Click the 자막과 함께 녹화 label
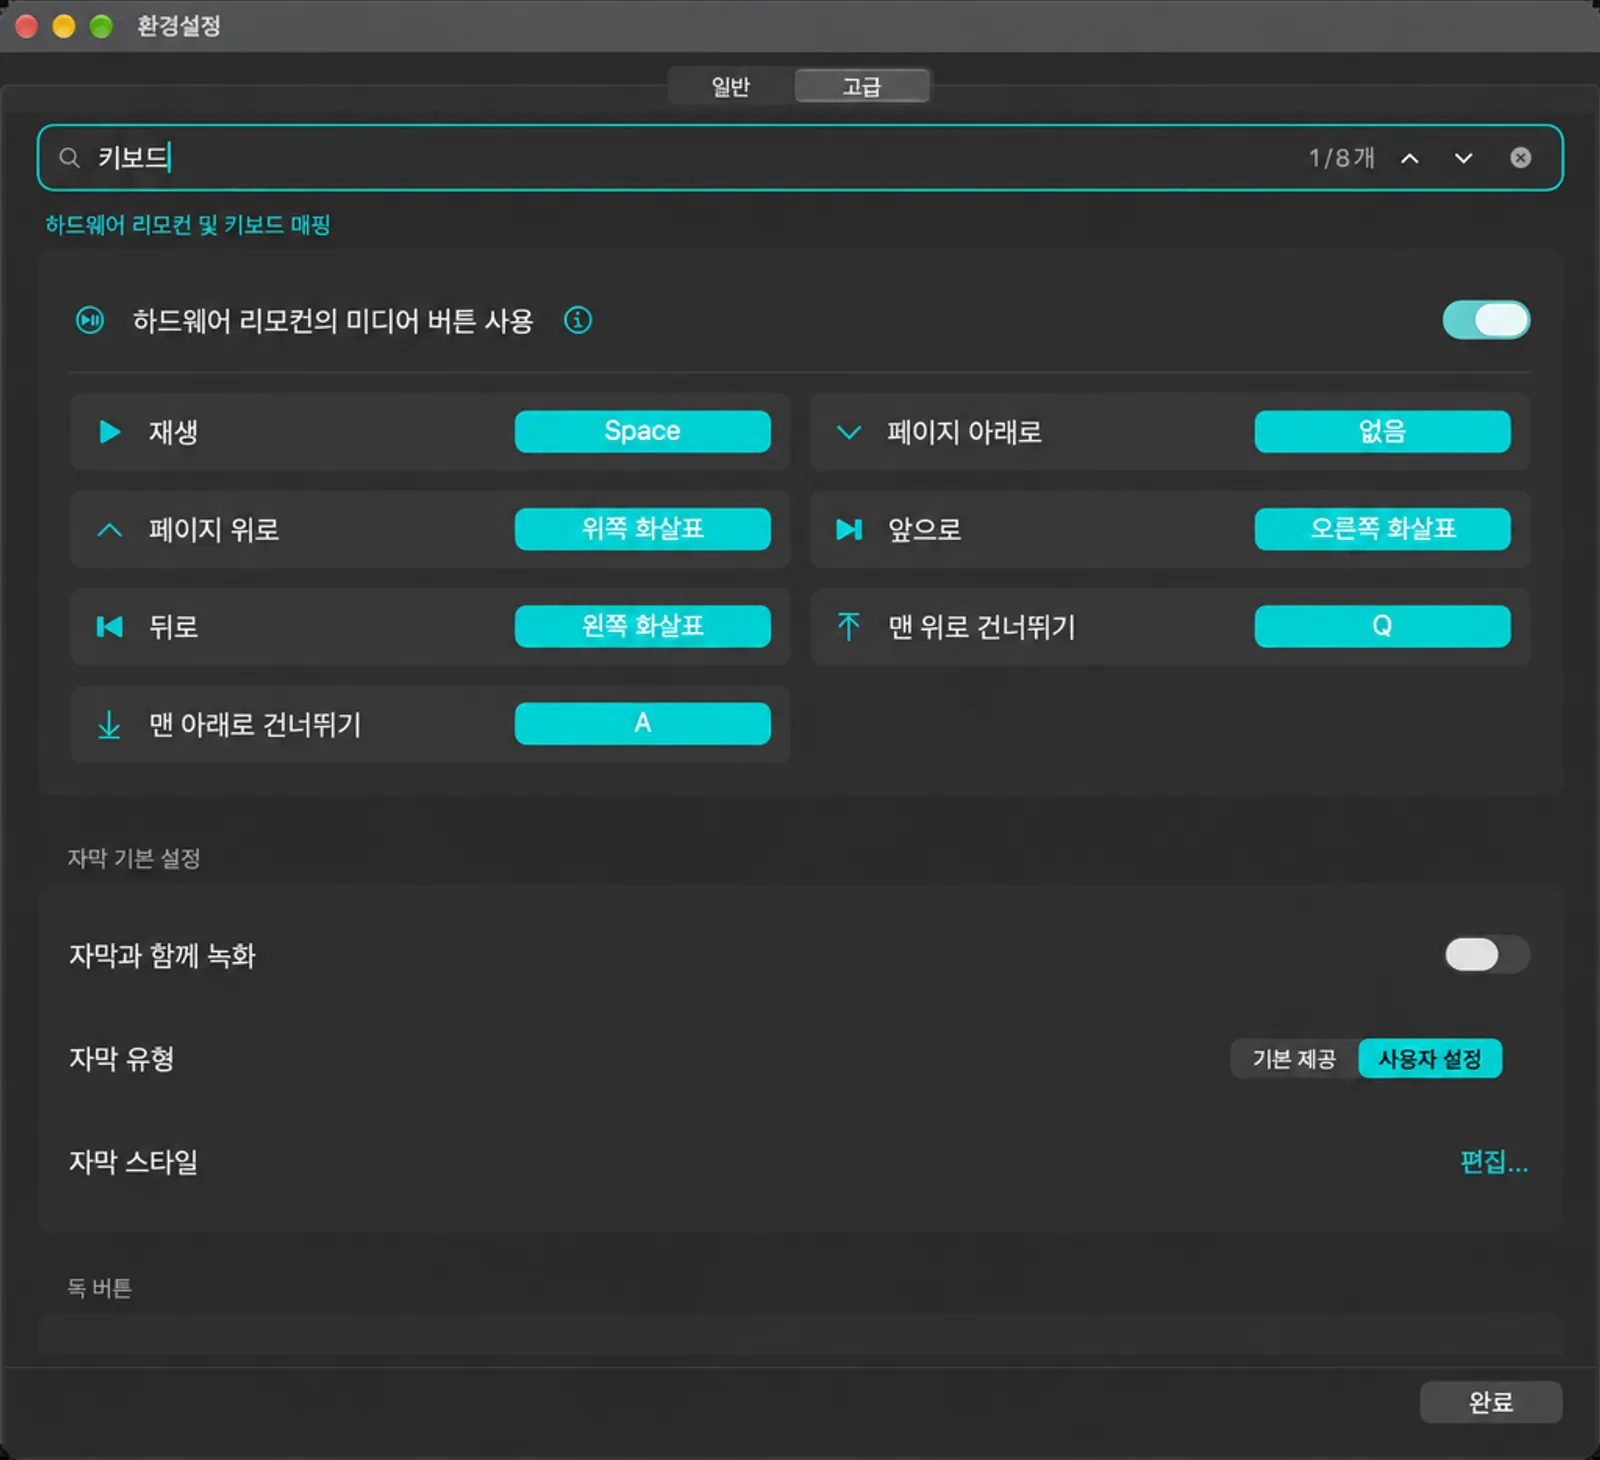The width and height of the screenshot is (1600, 1460). [x=162, y=955]
